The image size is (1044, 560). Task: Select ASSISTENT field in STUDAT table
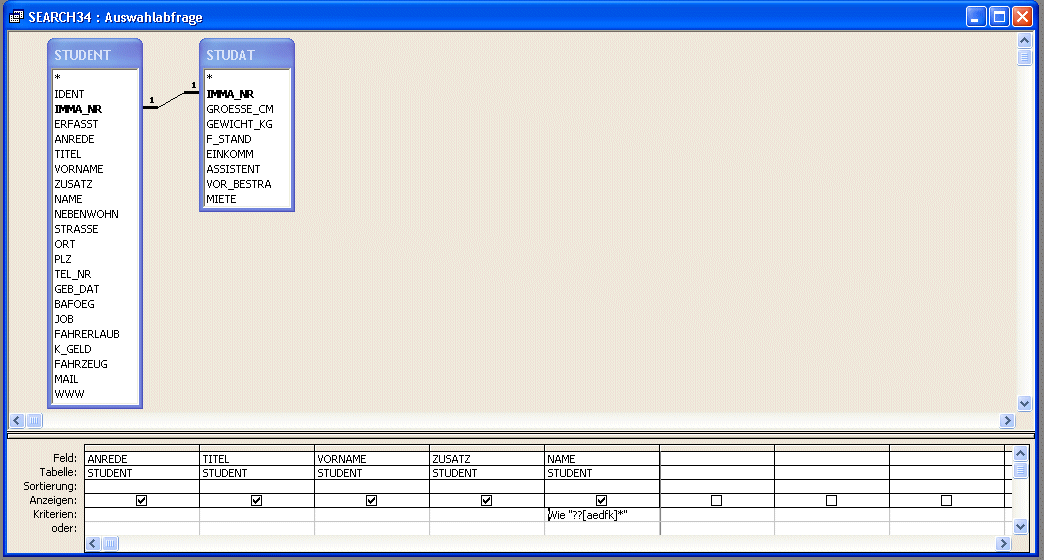pyautogui.click(x=233, y=169)
